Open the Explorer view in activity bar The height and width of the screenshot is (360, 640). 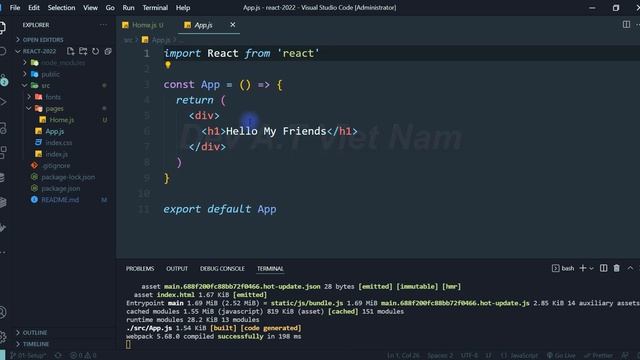pos(2,27)
